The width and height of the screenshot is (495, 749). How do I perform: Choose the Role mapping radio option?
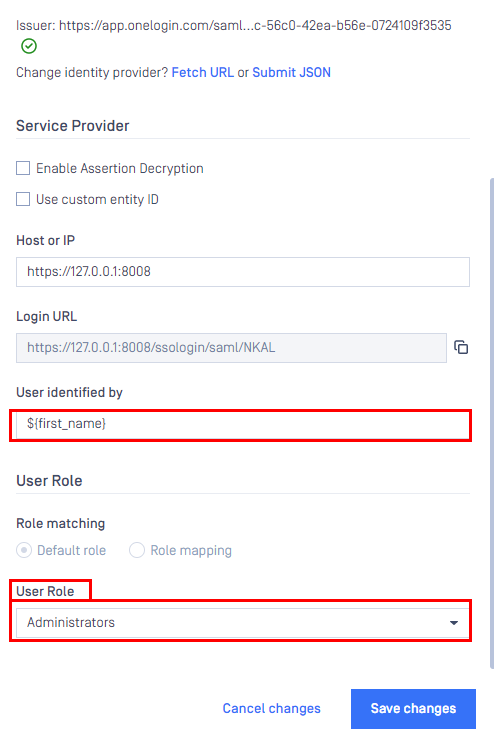(137, 550)
